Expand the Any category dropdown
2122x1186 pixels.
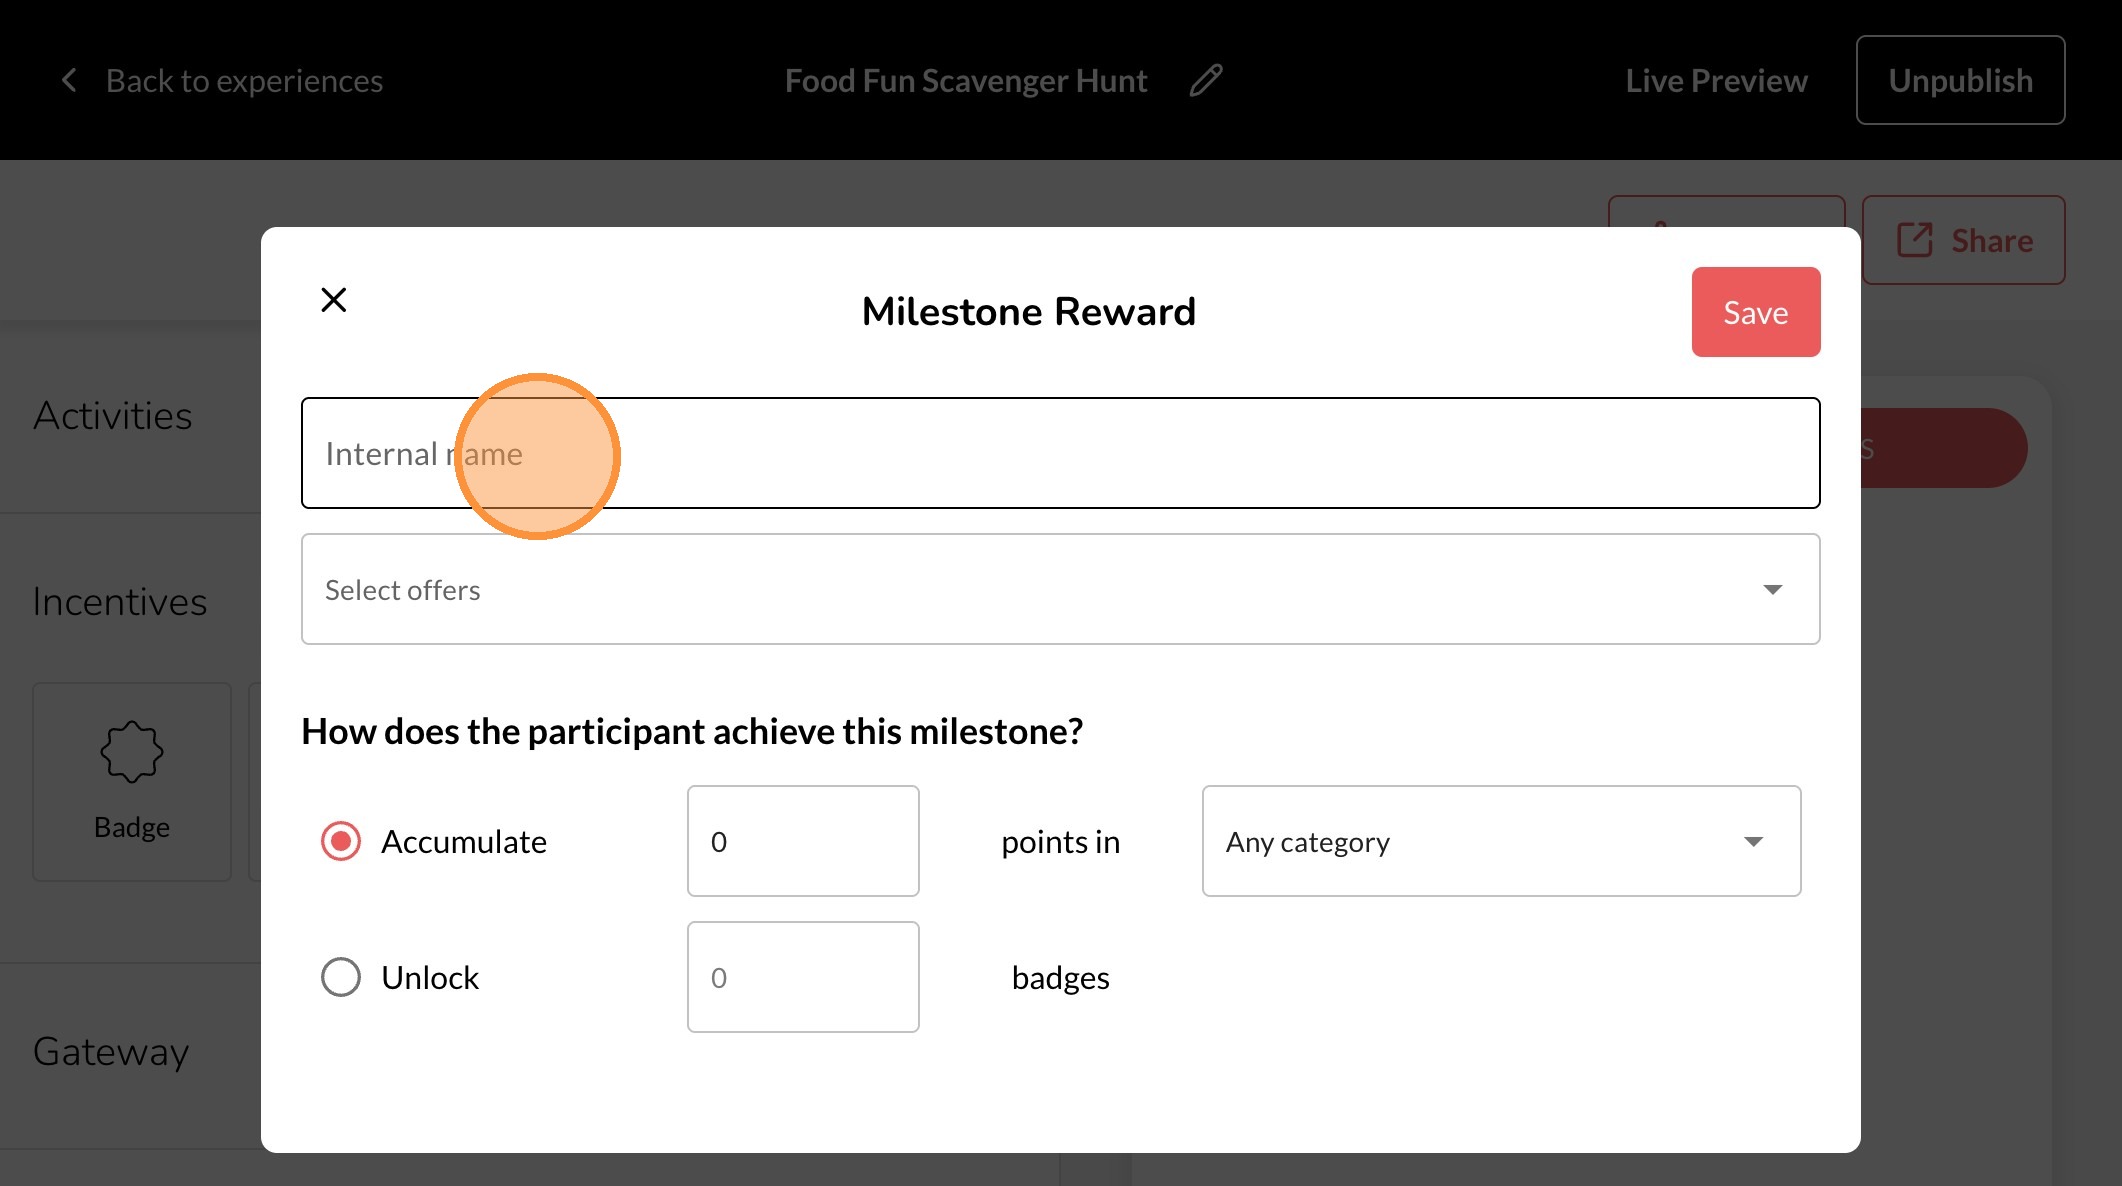tap(1500, 841)
